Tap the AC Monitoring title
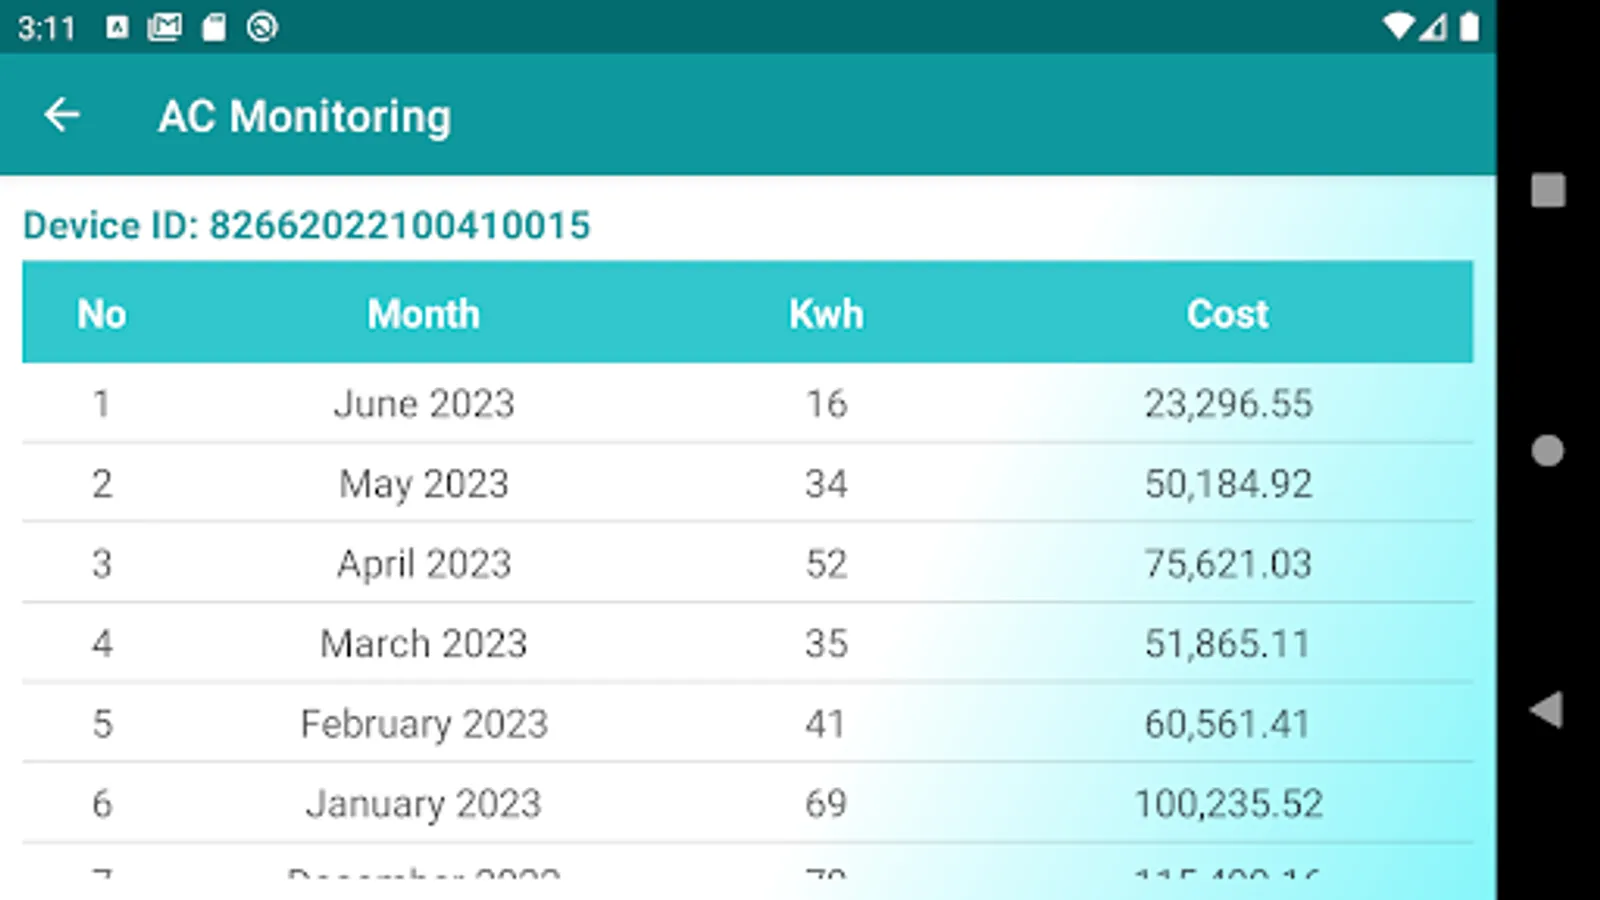Screen dimensions: 1600x900 pos(305,116)
